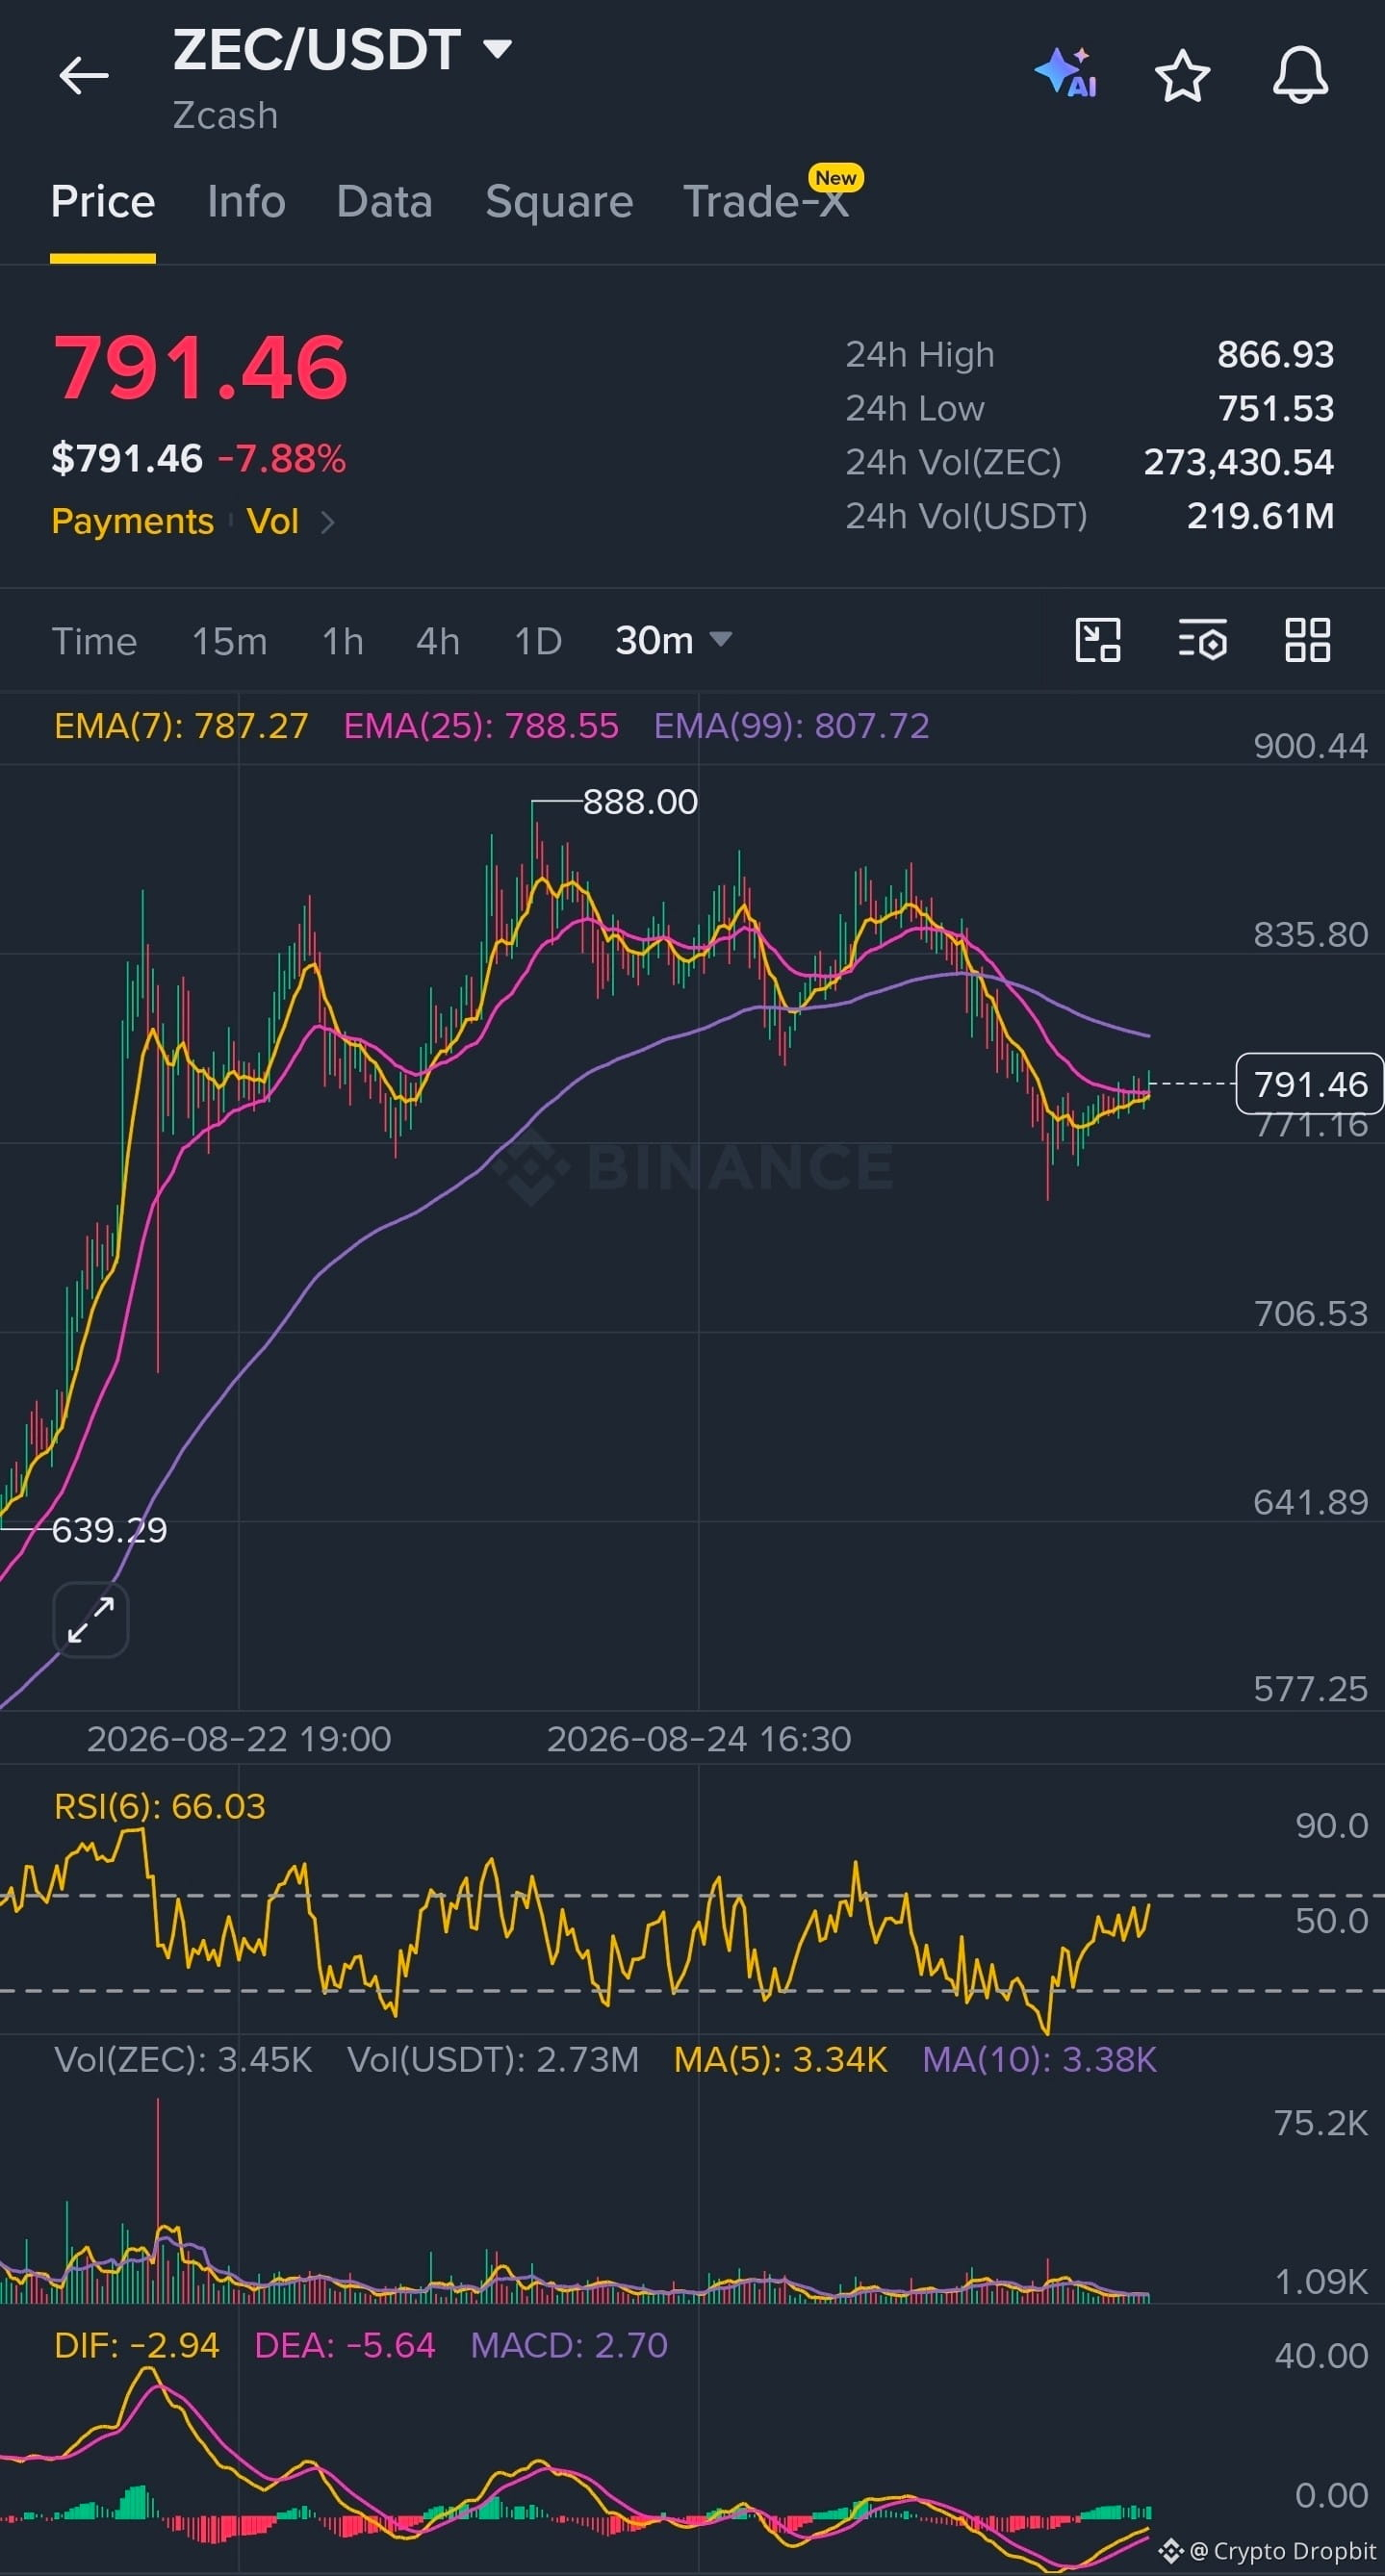Select the EMA(99): 807.72 indicator label

(792, 726)
